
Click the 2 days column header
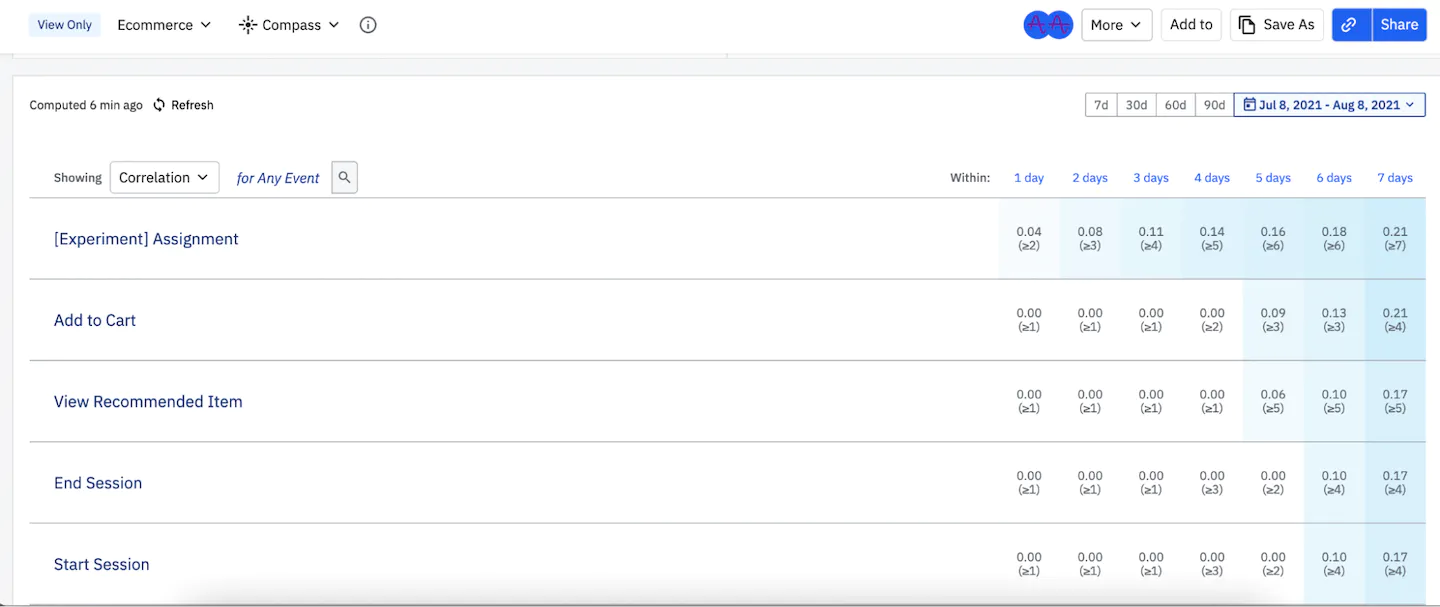[x=1090, y=178]
